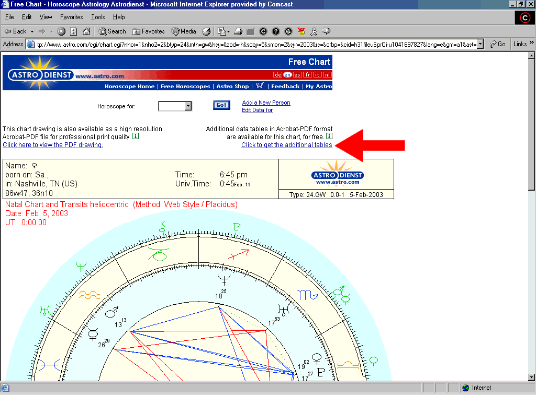The height and width of the screenshot is (395, 536).
Task: Select the 'fr' language button
Action: click(x=307, y=75)
